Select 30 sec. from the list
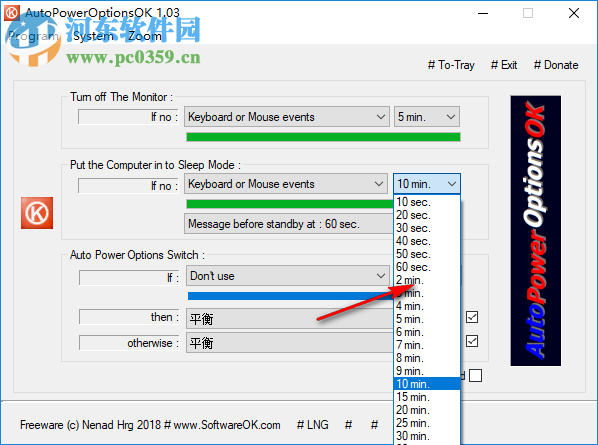This screenshot has height=445, width=598. point(427,228)
